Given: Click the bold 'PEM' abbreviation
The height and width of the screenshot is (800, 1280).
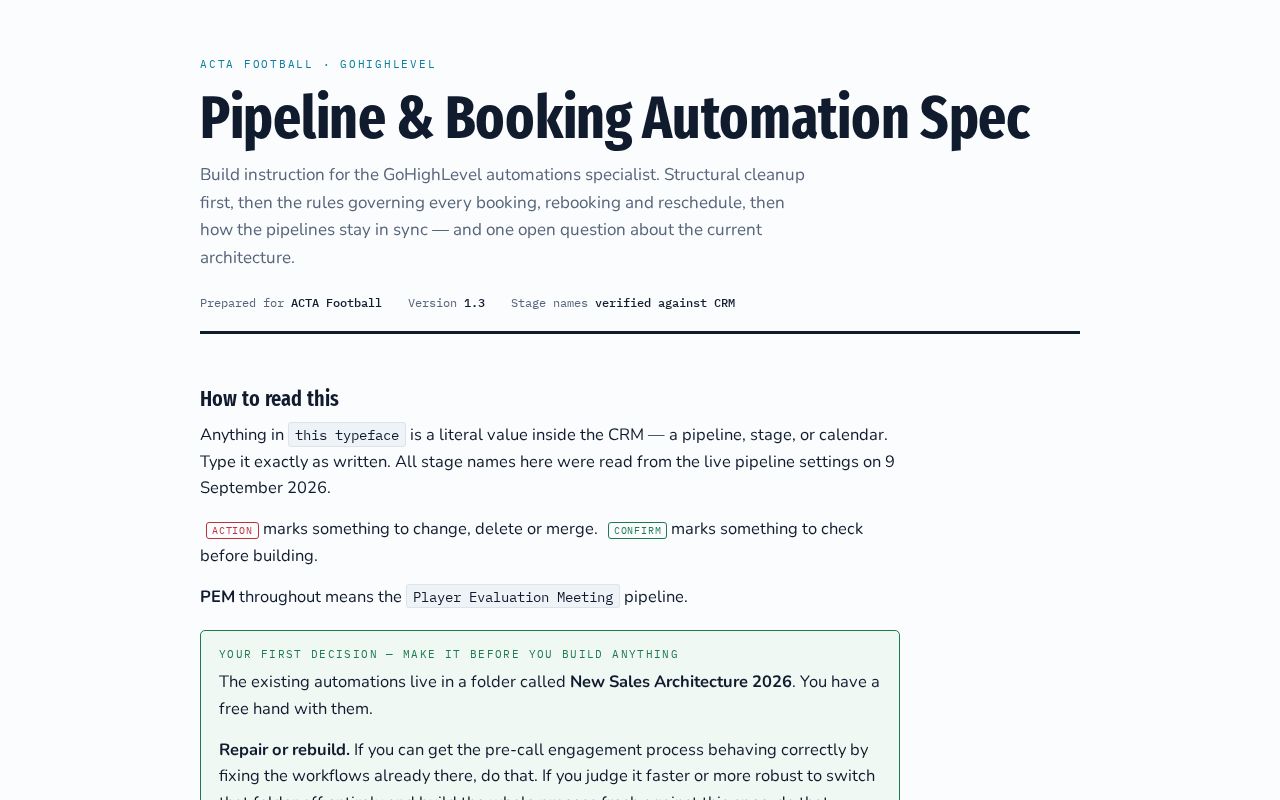Looking at the screenshot, I should pos(217,597).
